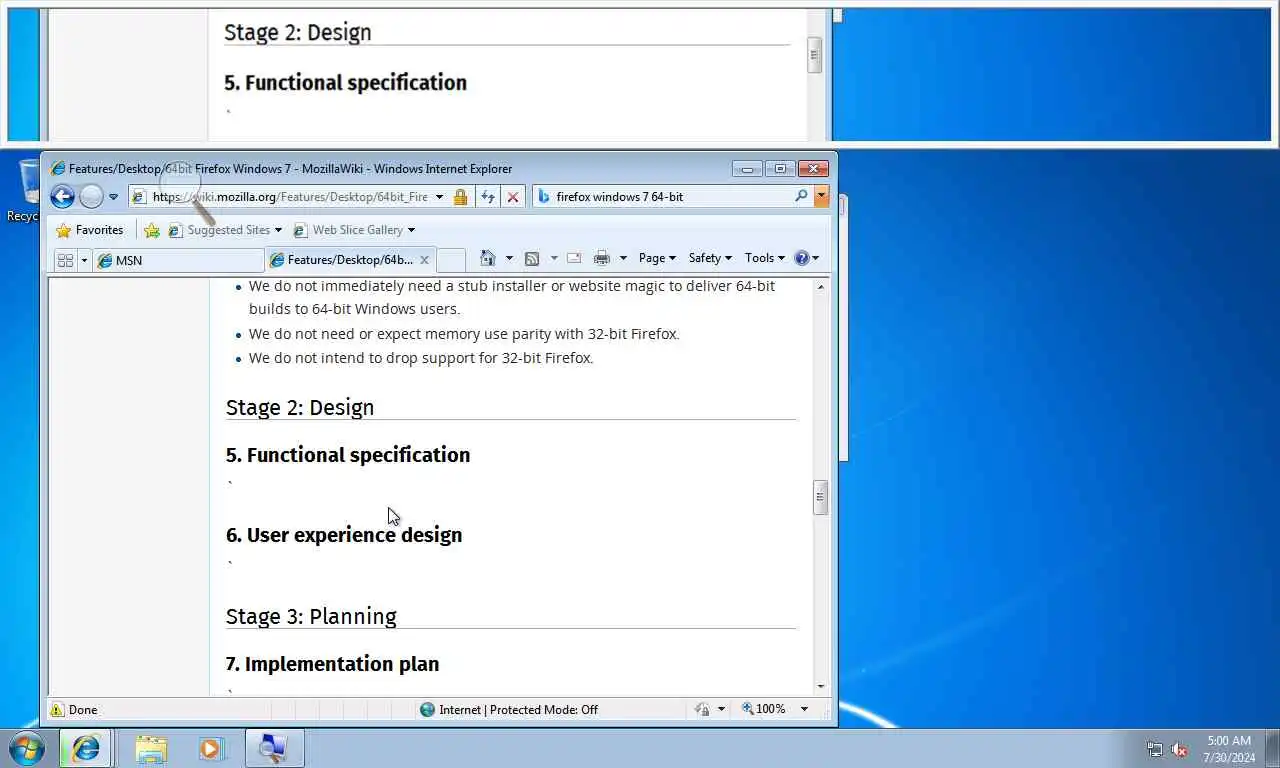The height and width of the screenshot is (768, 1280).
Task: Open the Help question mark menu
Action: 806,258
